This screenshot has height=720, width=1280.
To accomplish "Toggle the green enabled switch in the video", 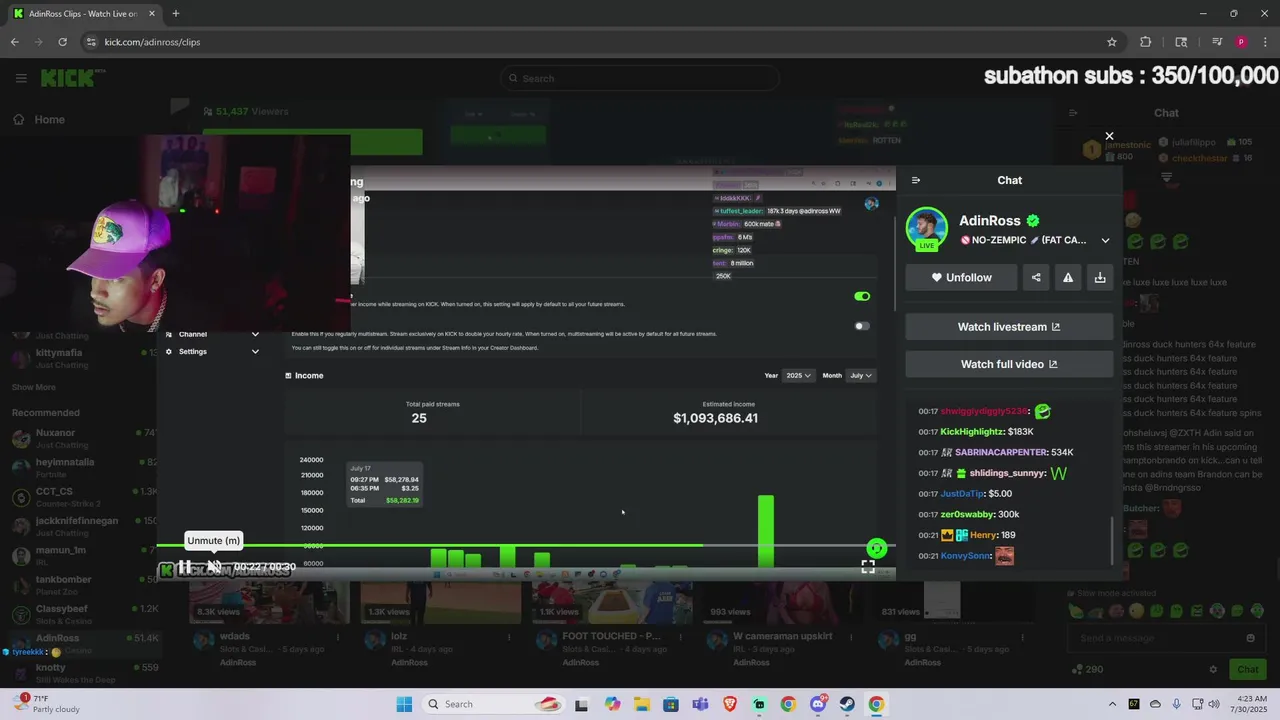I will [x=862, y=296].
